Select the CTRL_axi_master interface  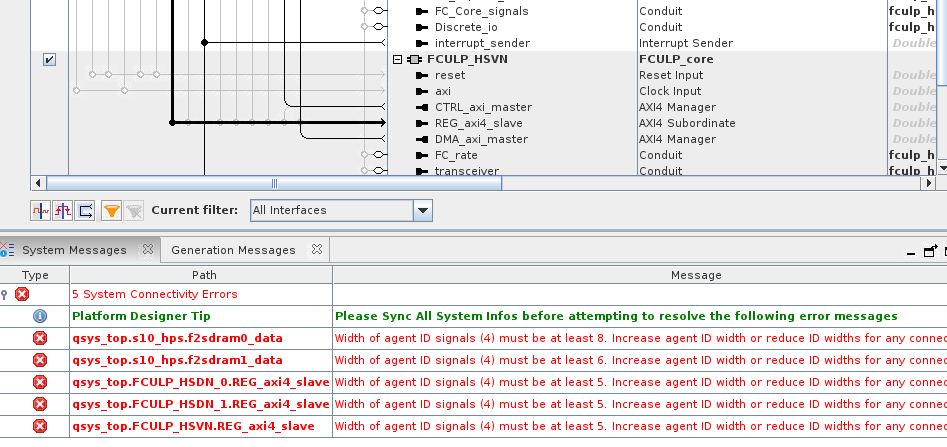coord(483,108)
